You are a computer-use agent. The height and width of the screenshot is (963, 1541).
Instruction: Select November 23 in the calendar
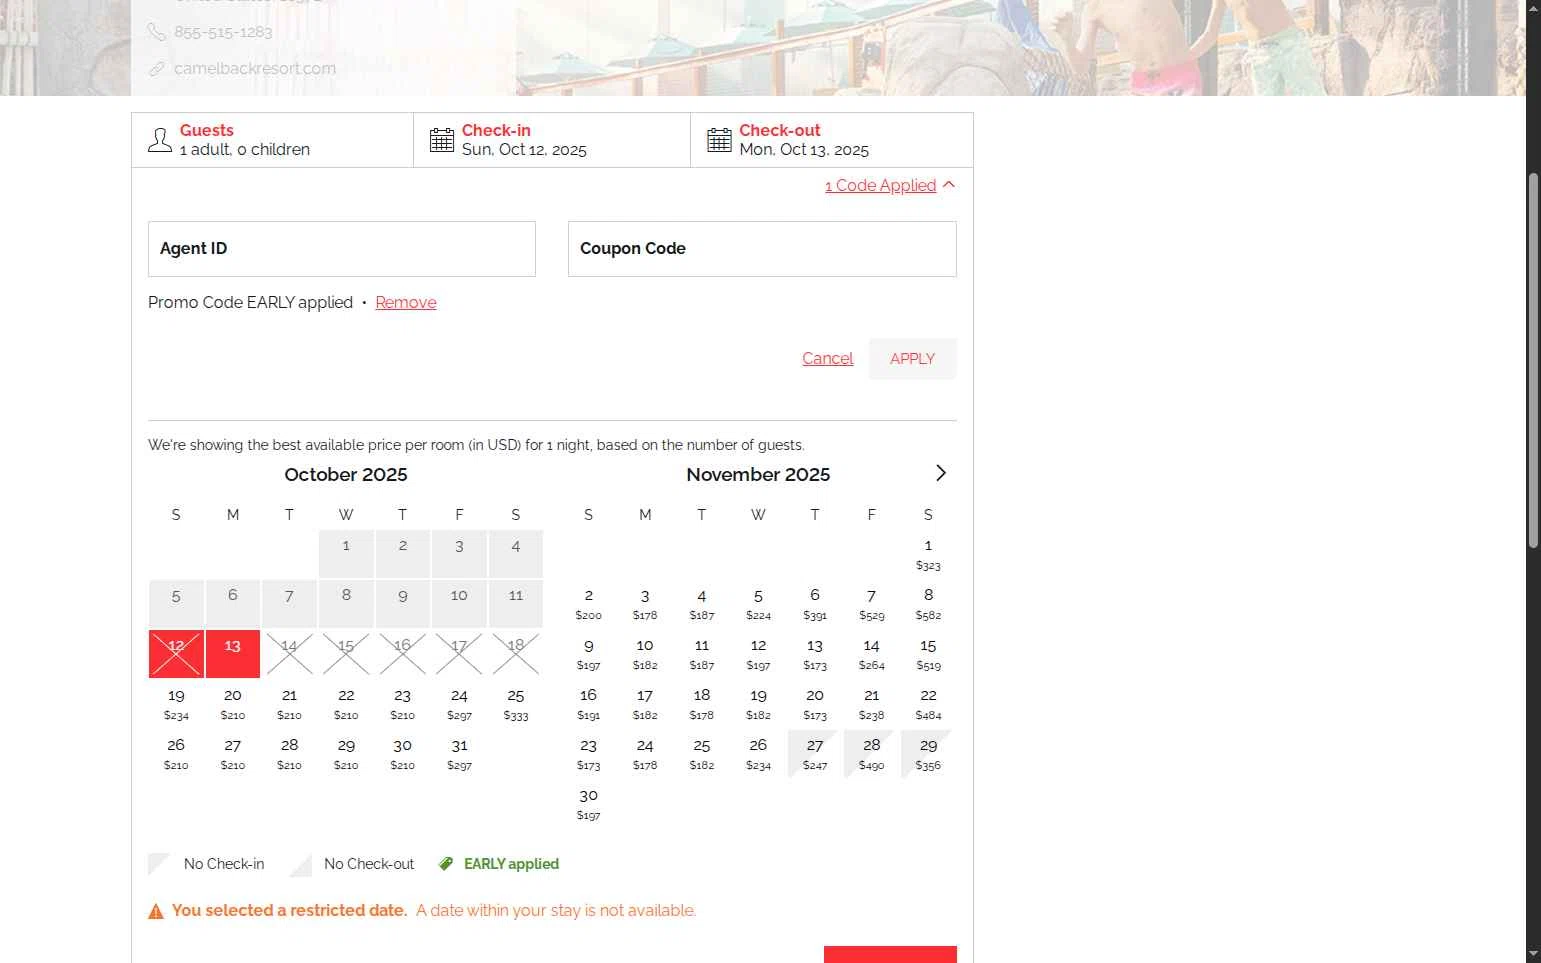point(588,754)
